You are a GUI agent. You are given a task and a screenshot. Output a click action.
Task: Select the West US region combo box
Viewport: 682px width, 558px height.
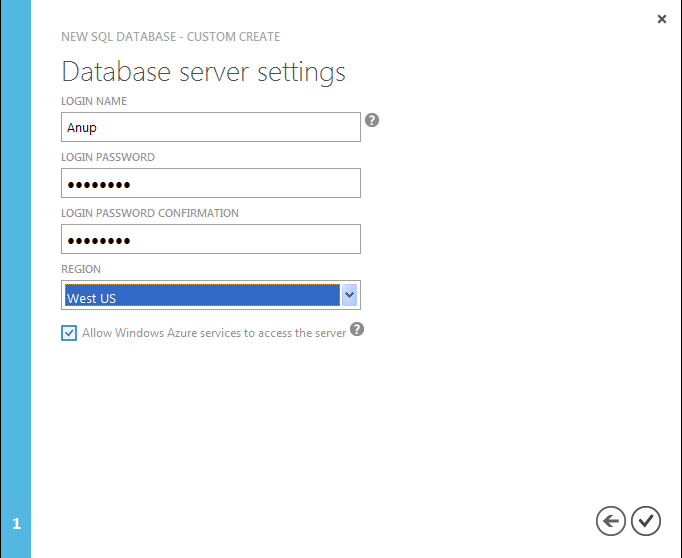(201, 296)
